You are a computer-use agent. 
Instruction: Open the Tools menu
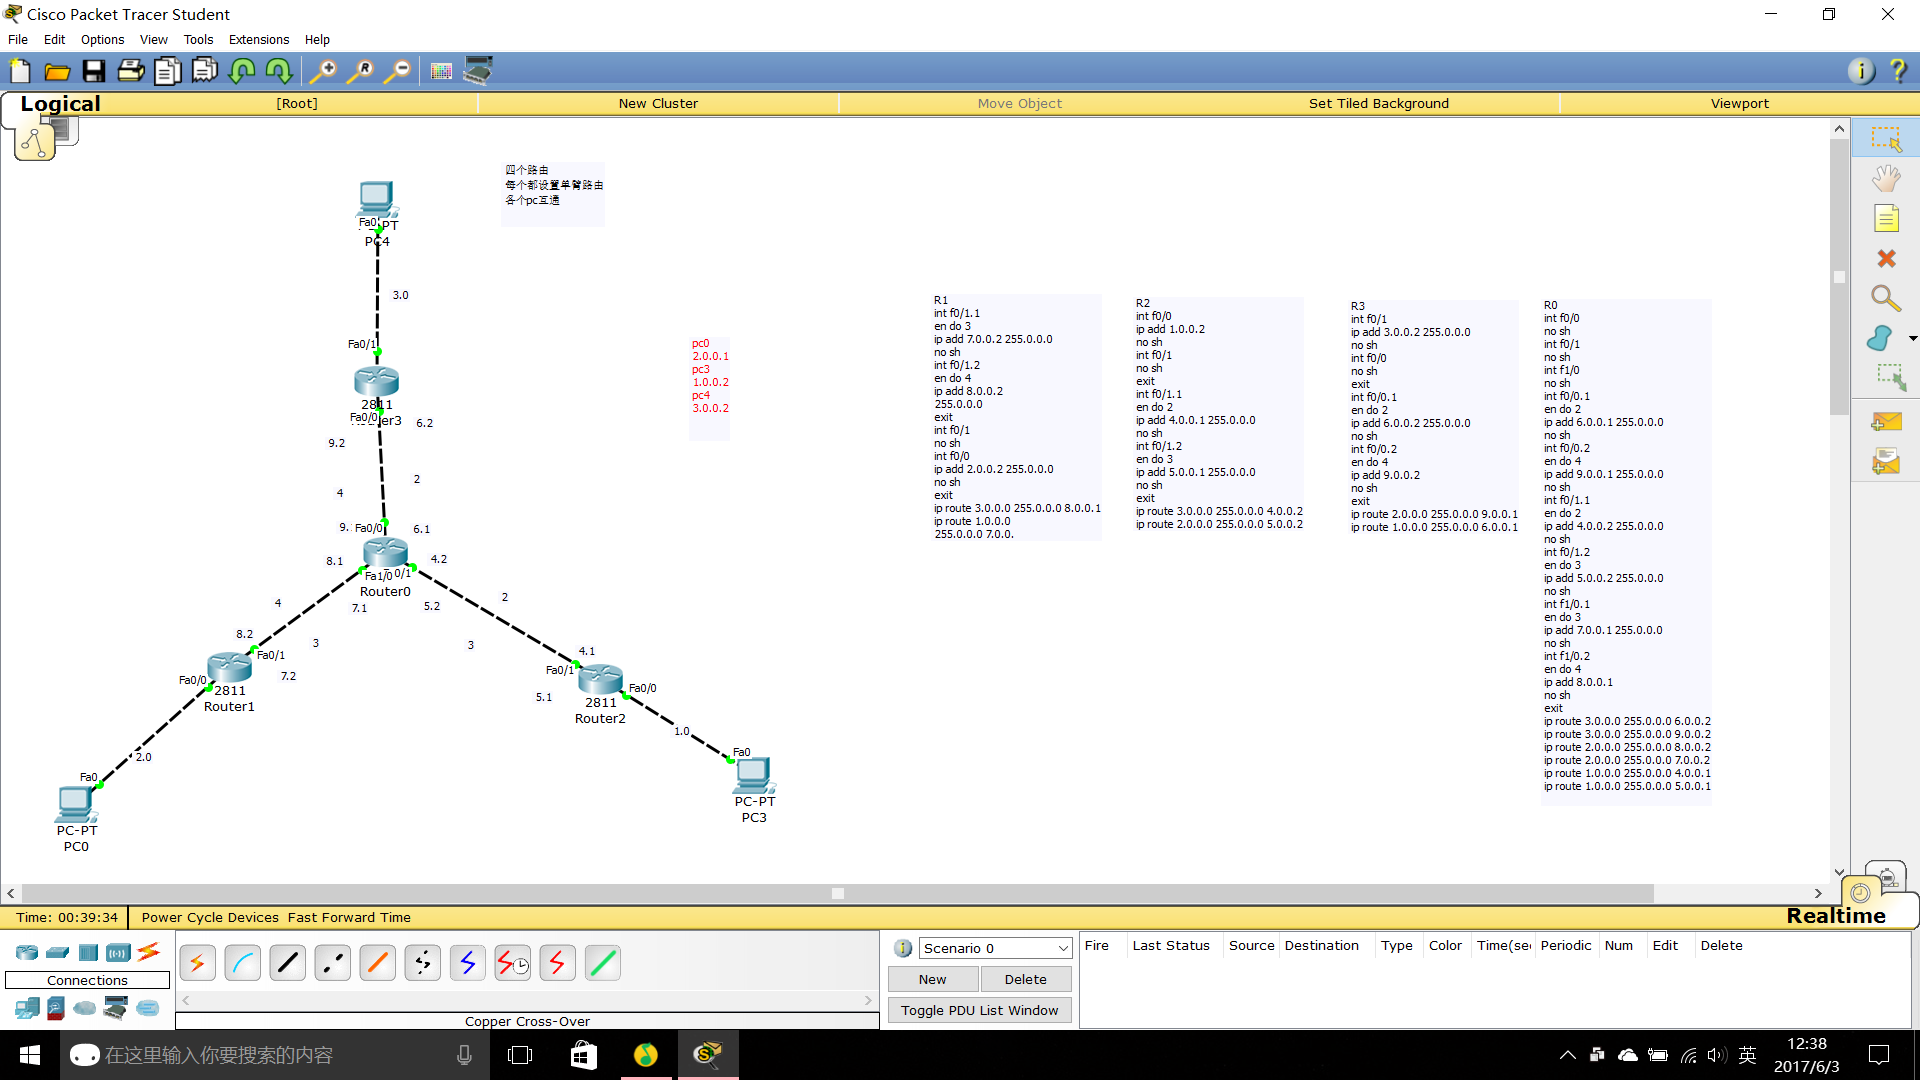[198, 40]
